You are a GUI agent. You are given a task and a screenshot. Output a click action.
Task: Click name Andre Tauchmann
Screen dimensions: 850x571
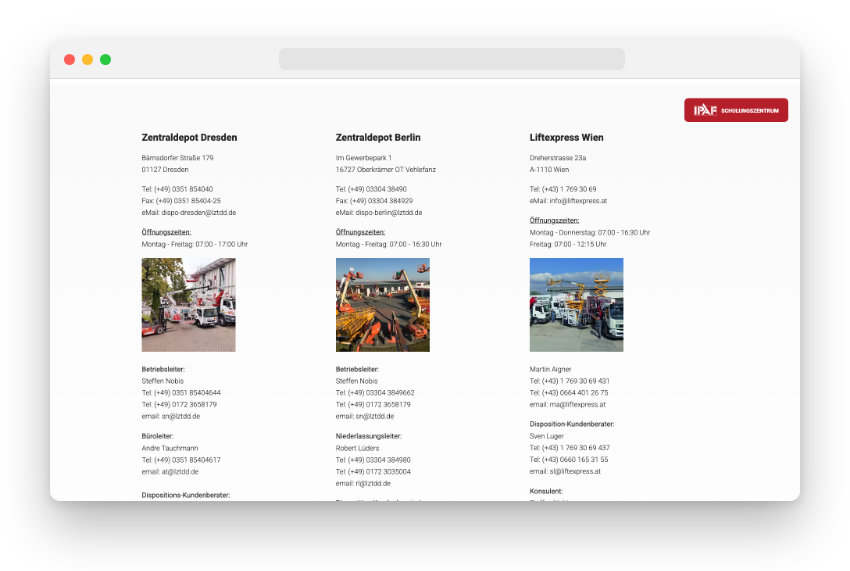170,448
